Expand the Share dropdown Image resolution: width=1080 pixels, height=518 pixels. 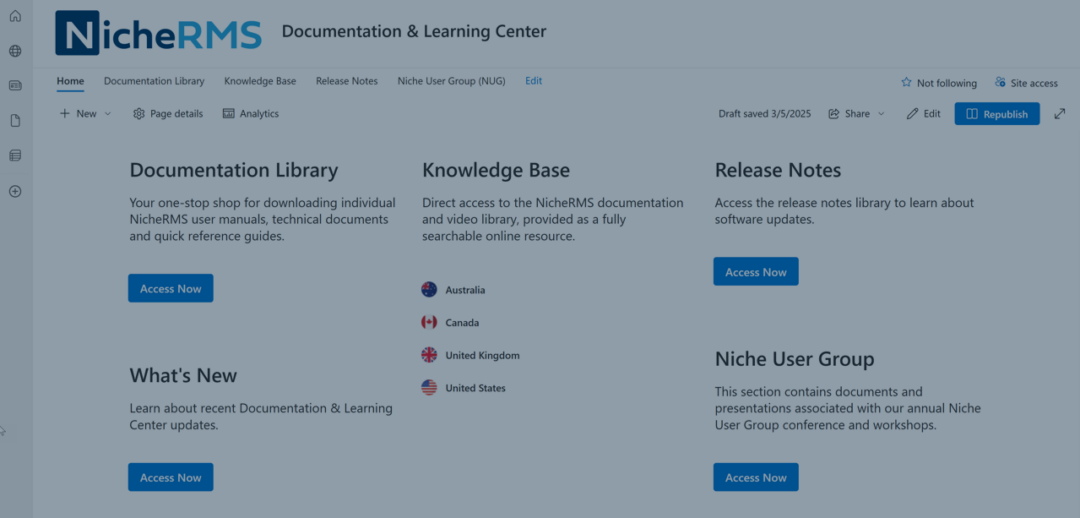pos(857,114)
